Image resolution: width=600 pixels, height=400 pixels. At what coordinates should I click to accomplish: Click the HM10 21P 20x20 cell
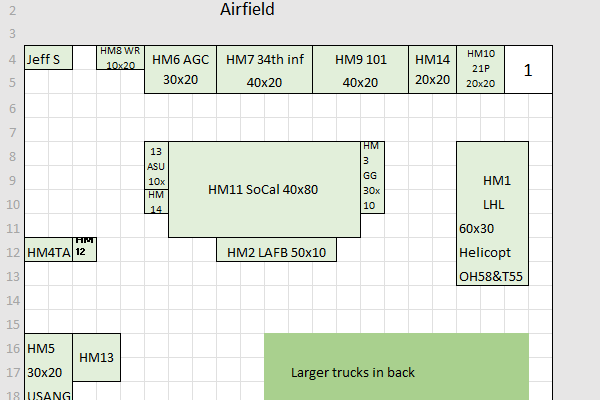pos(480,69)
